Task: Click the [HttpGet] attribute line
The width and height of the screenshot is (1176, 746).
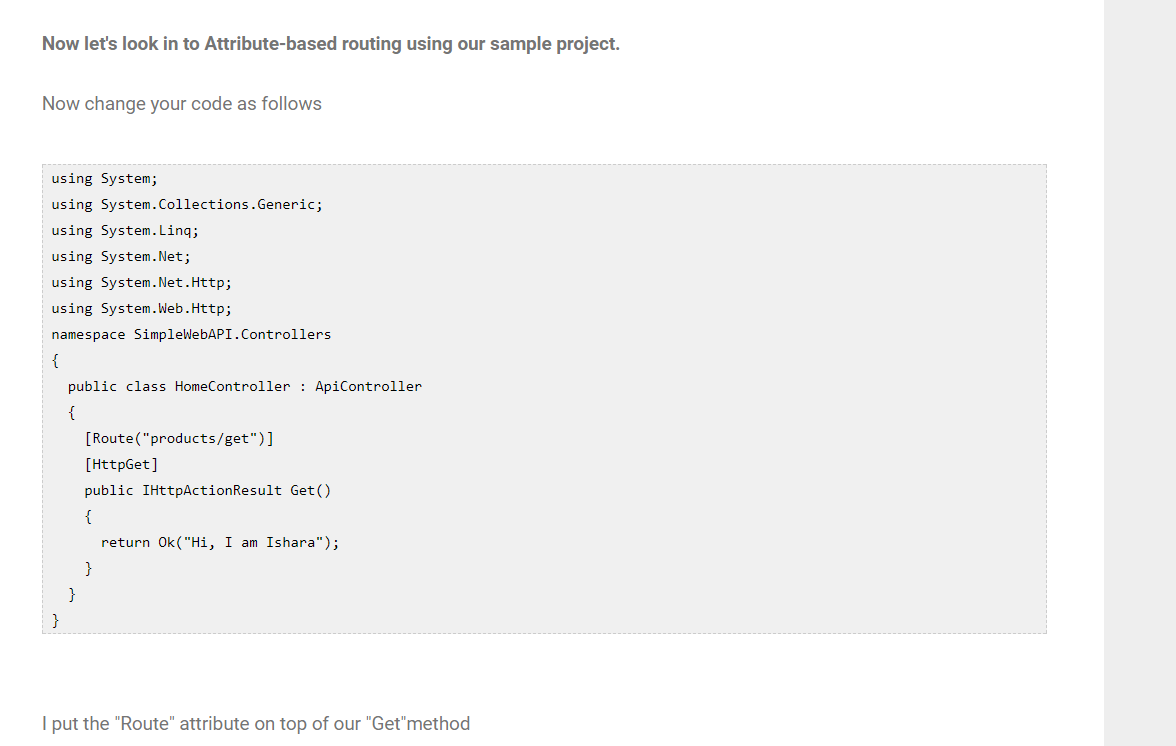Action: tap(121, 465)
